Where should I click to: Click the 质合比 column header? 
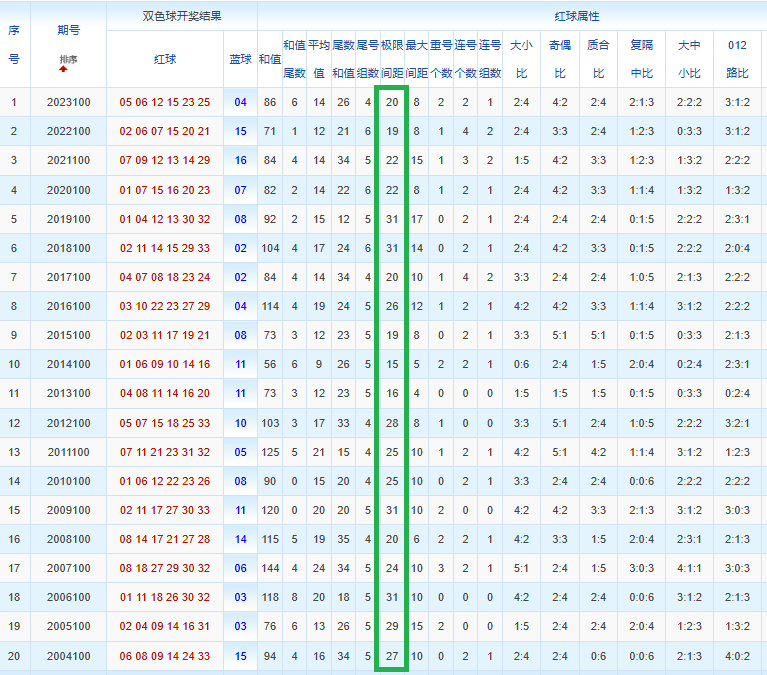pos(598,59)
